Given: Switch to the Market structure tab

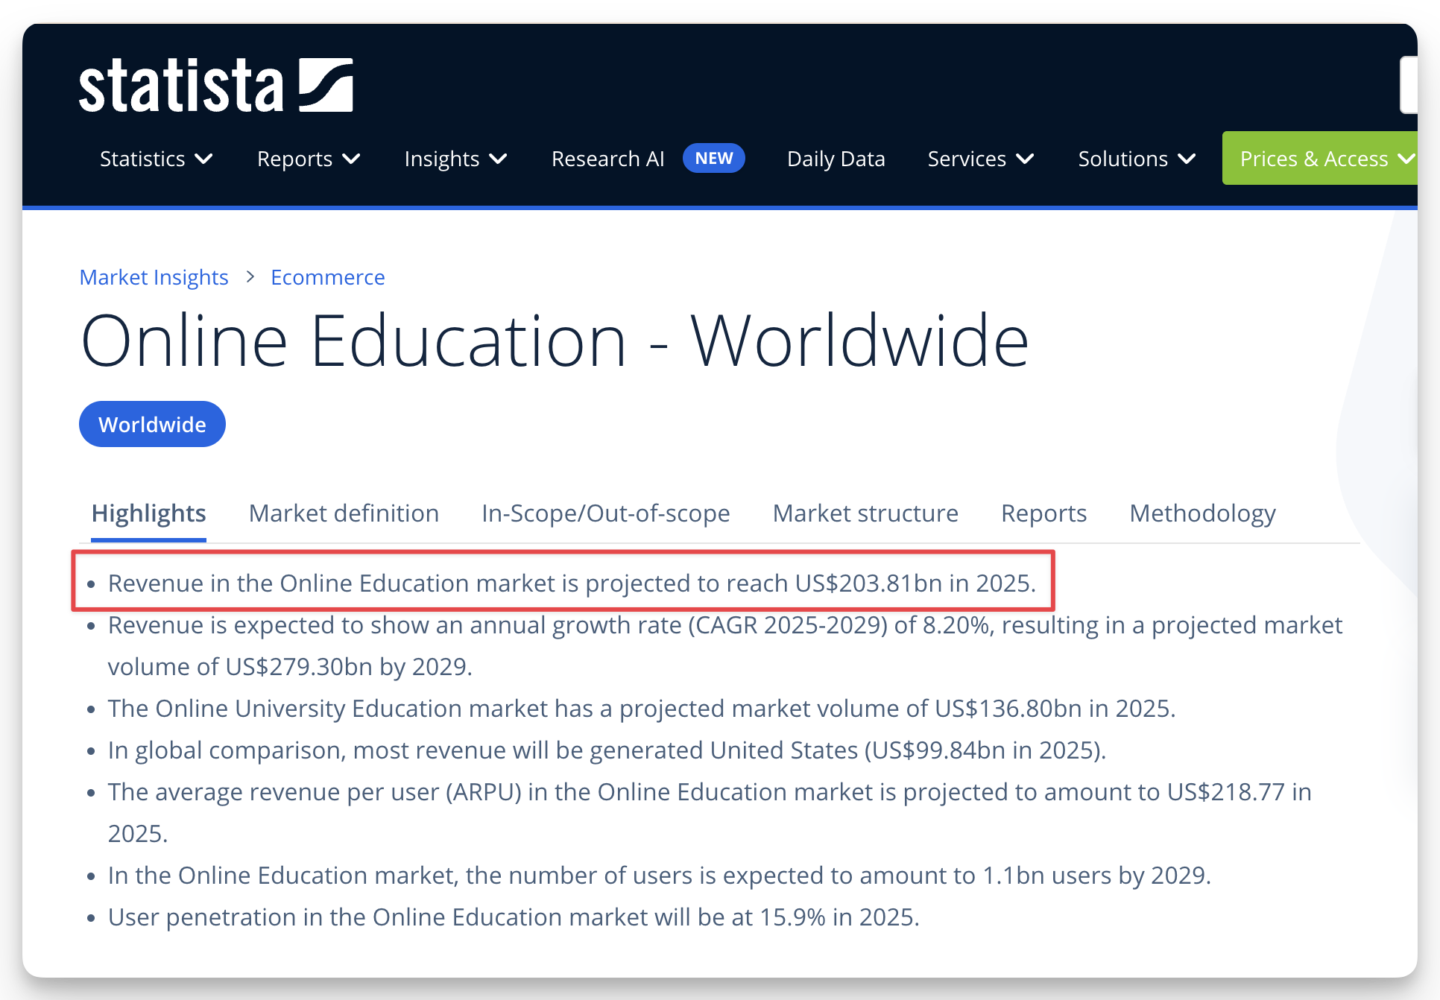Looking at the screenshot, I should [866, 513].
